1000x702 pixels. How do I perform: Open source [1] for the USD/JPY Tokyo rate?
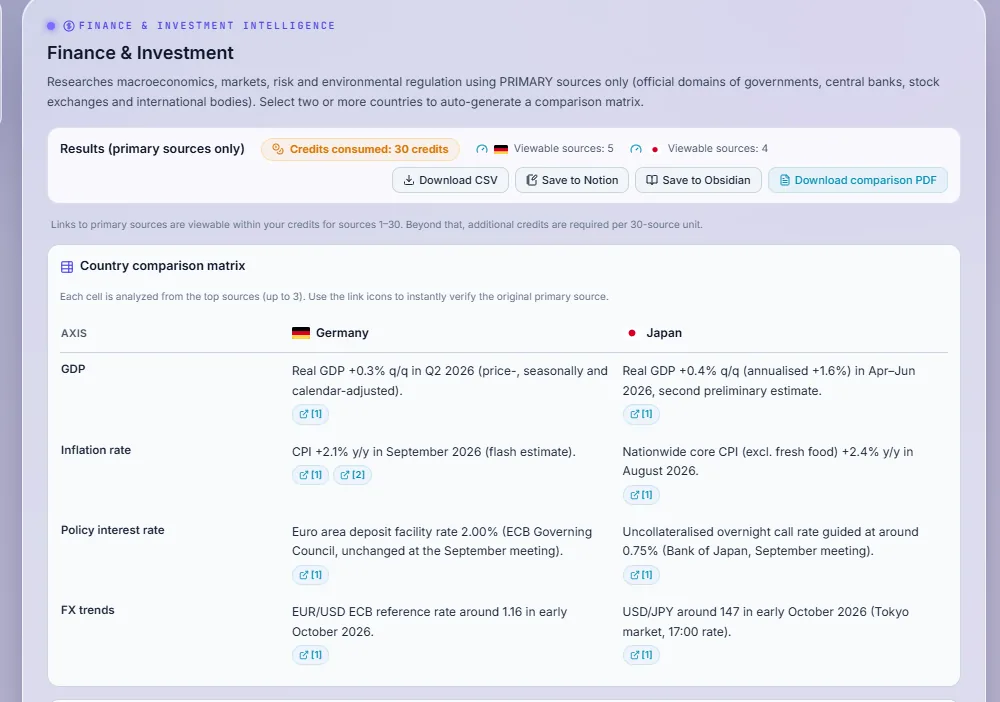(641, 655)
